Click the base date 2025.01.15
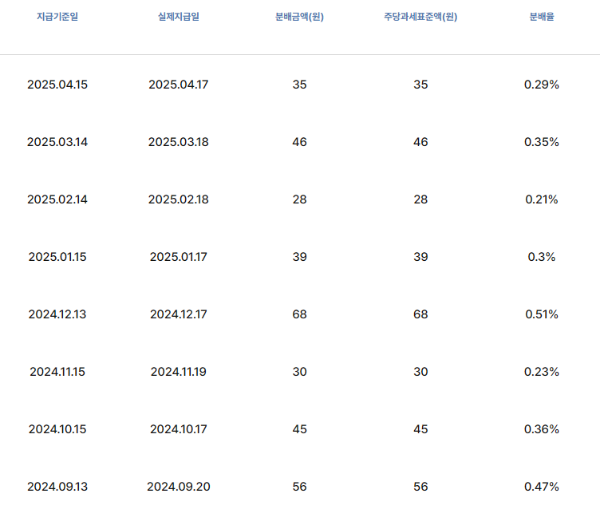 tap(57, 257)
